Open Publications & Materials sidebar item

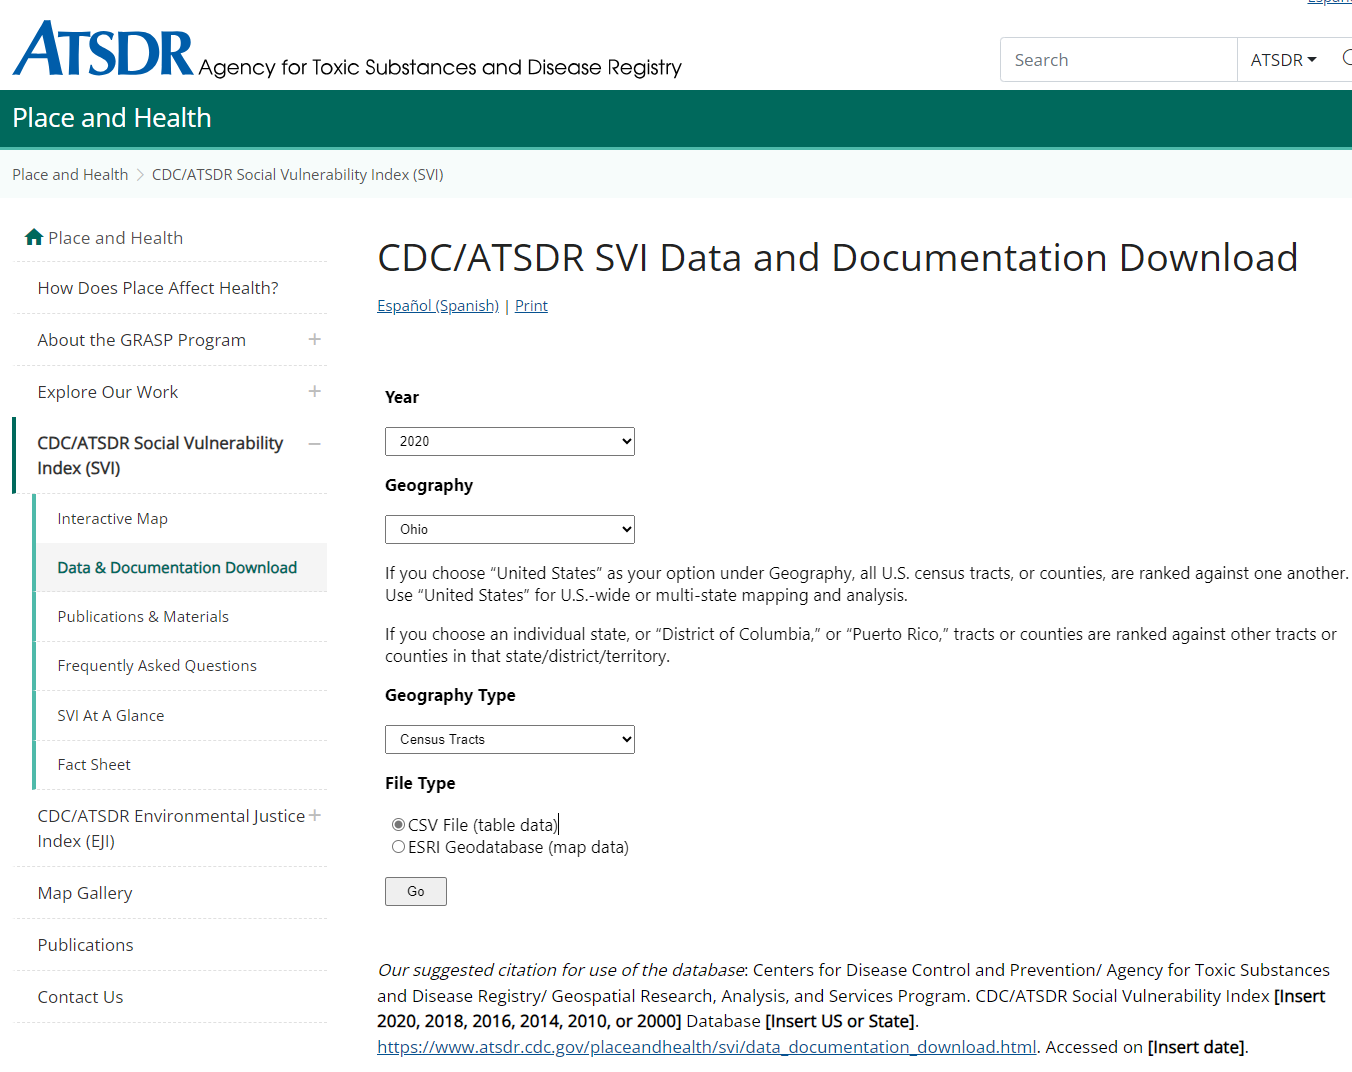[143, 616]
